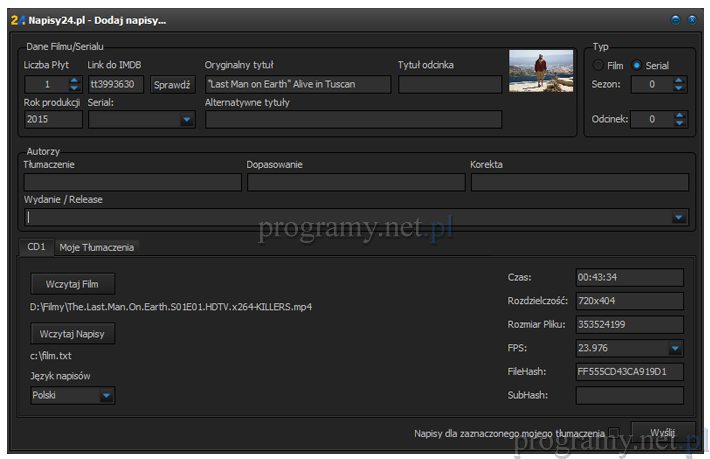The width and height of the screenshot is (710, 459).
Task: Click the Tłumaczenie author input field
Action: tap(132, 182)
